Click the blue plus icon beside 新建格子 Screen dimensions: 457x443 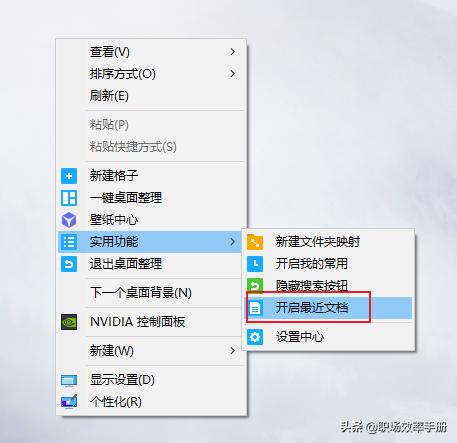(69, 176)
